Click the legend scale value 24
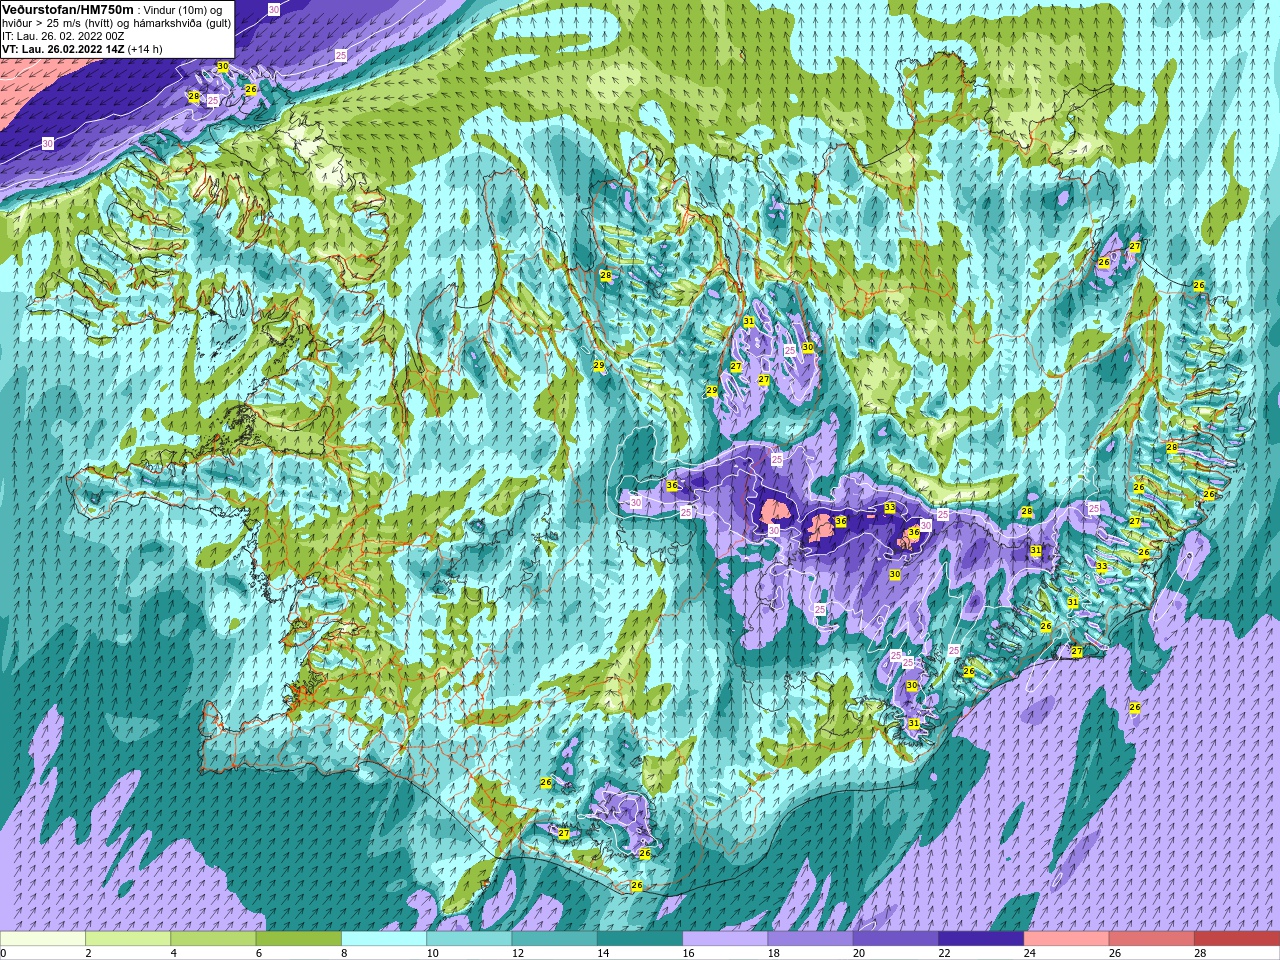Image resolution: width=1280 pixels, height=960 pixels. point(1031,953)
